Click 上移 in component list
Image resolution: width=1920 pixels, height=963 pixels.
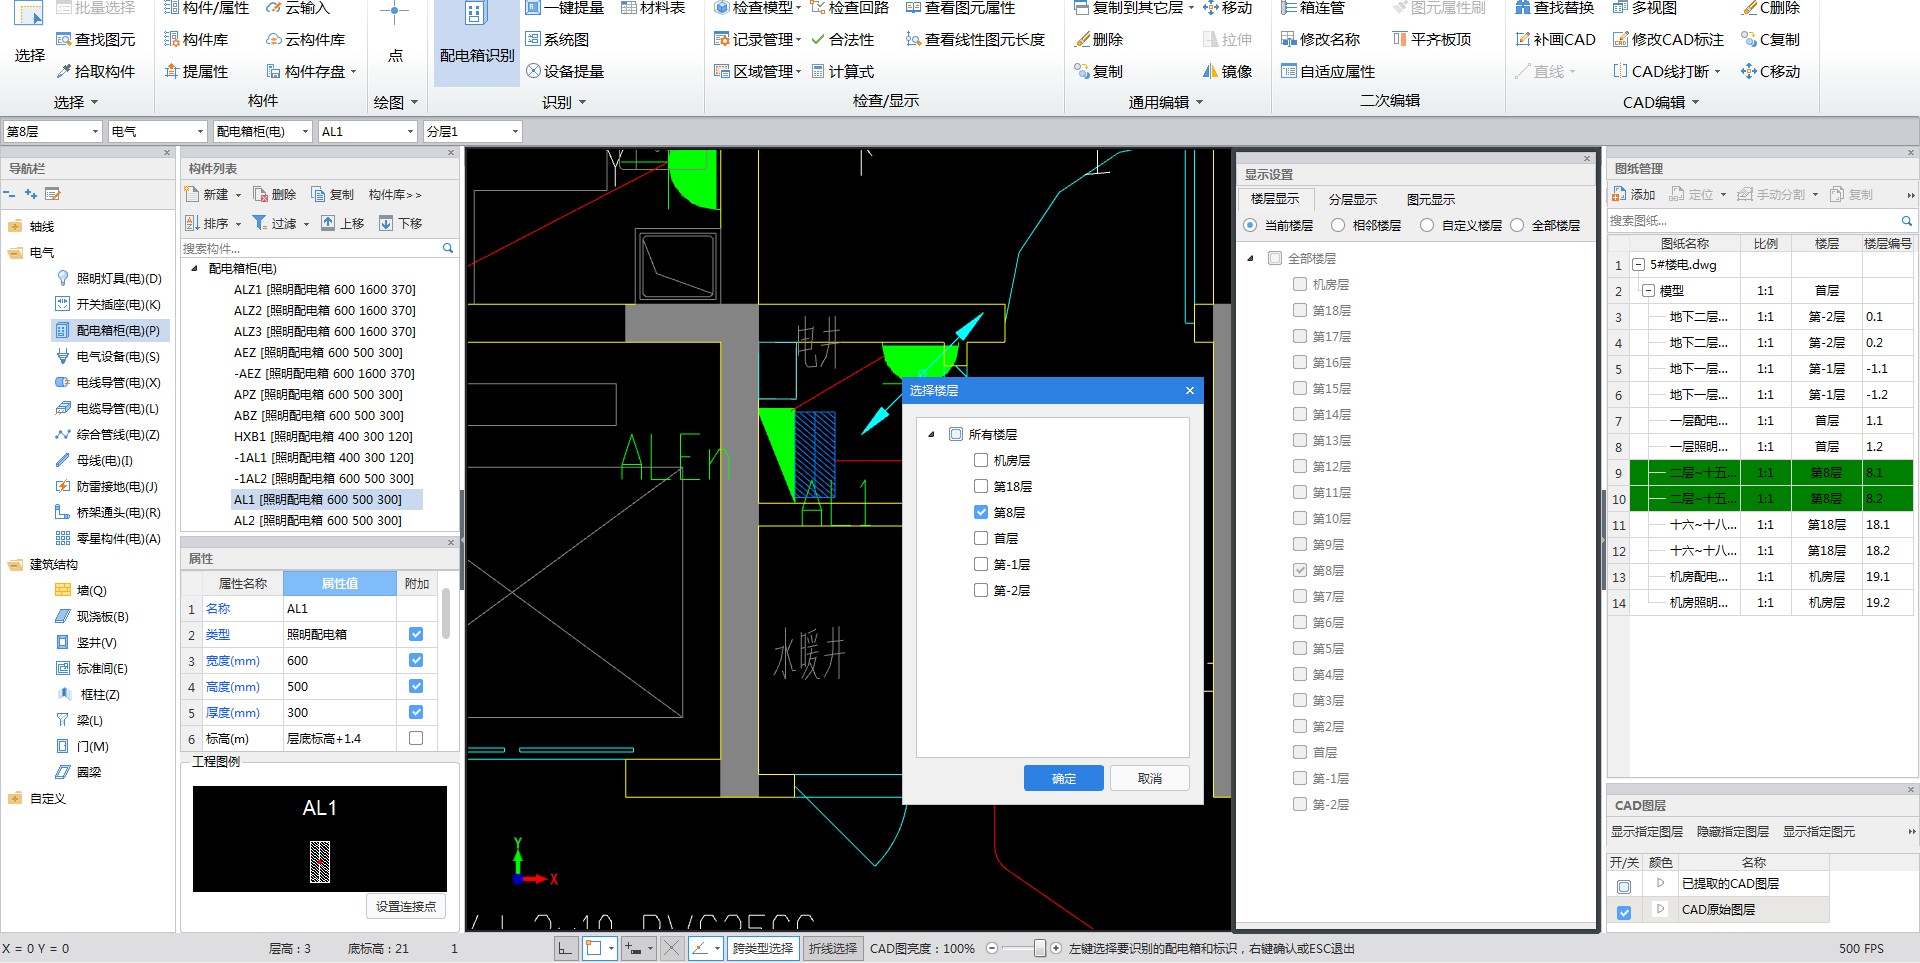(342, 223)
